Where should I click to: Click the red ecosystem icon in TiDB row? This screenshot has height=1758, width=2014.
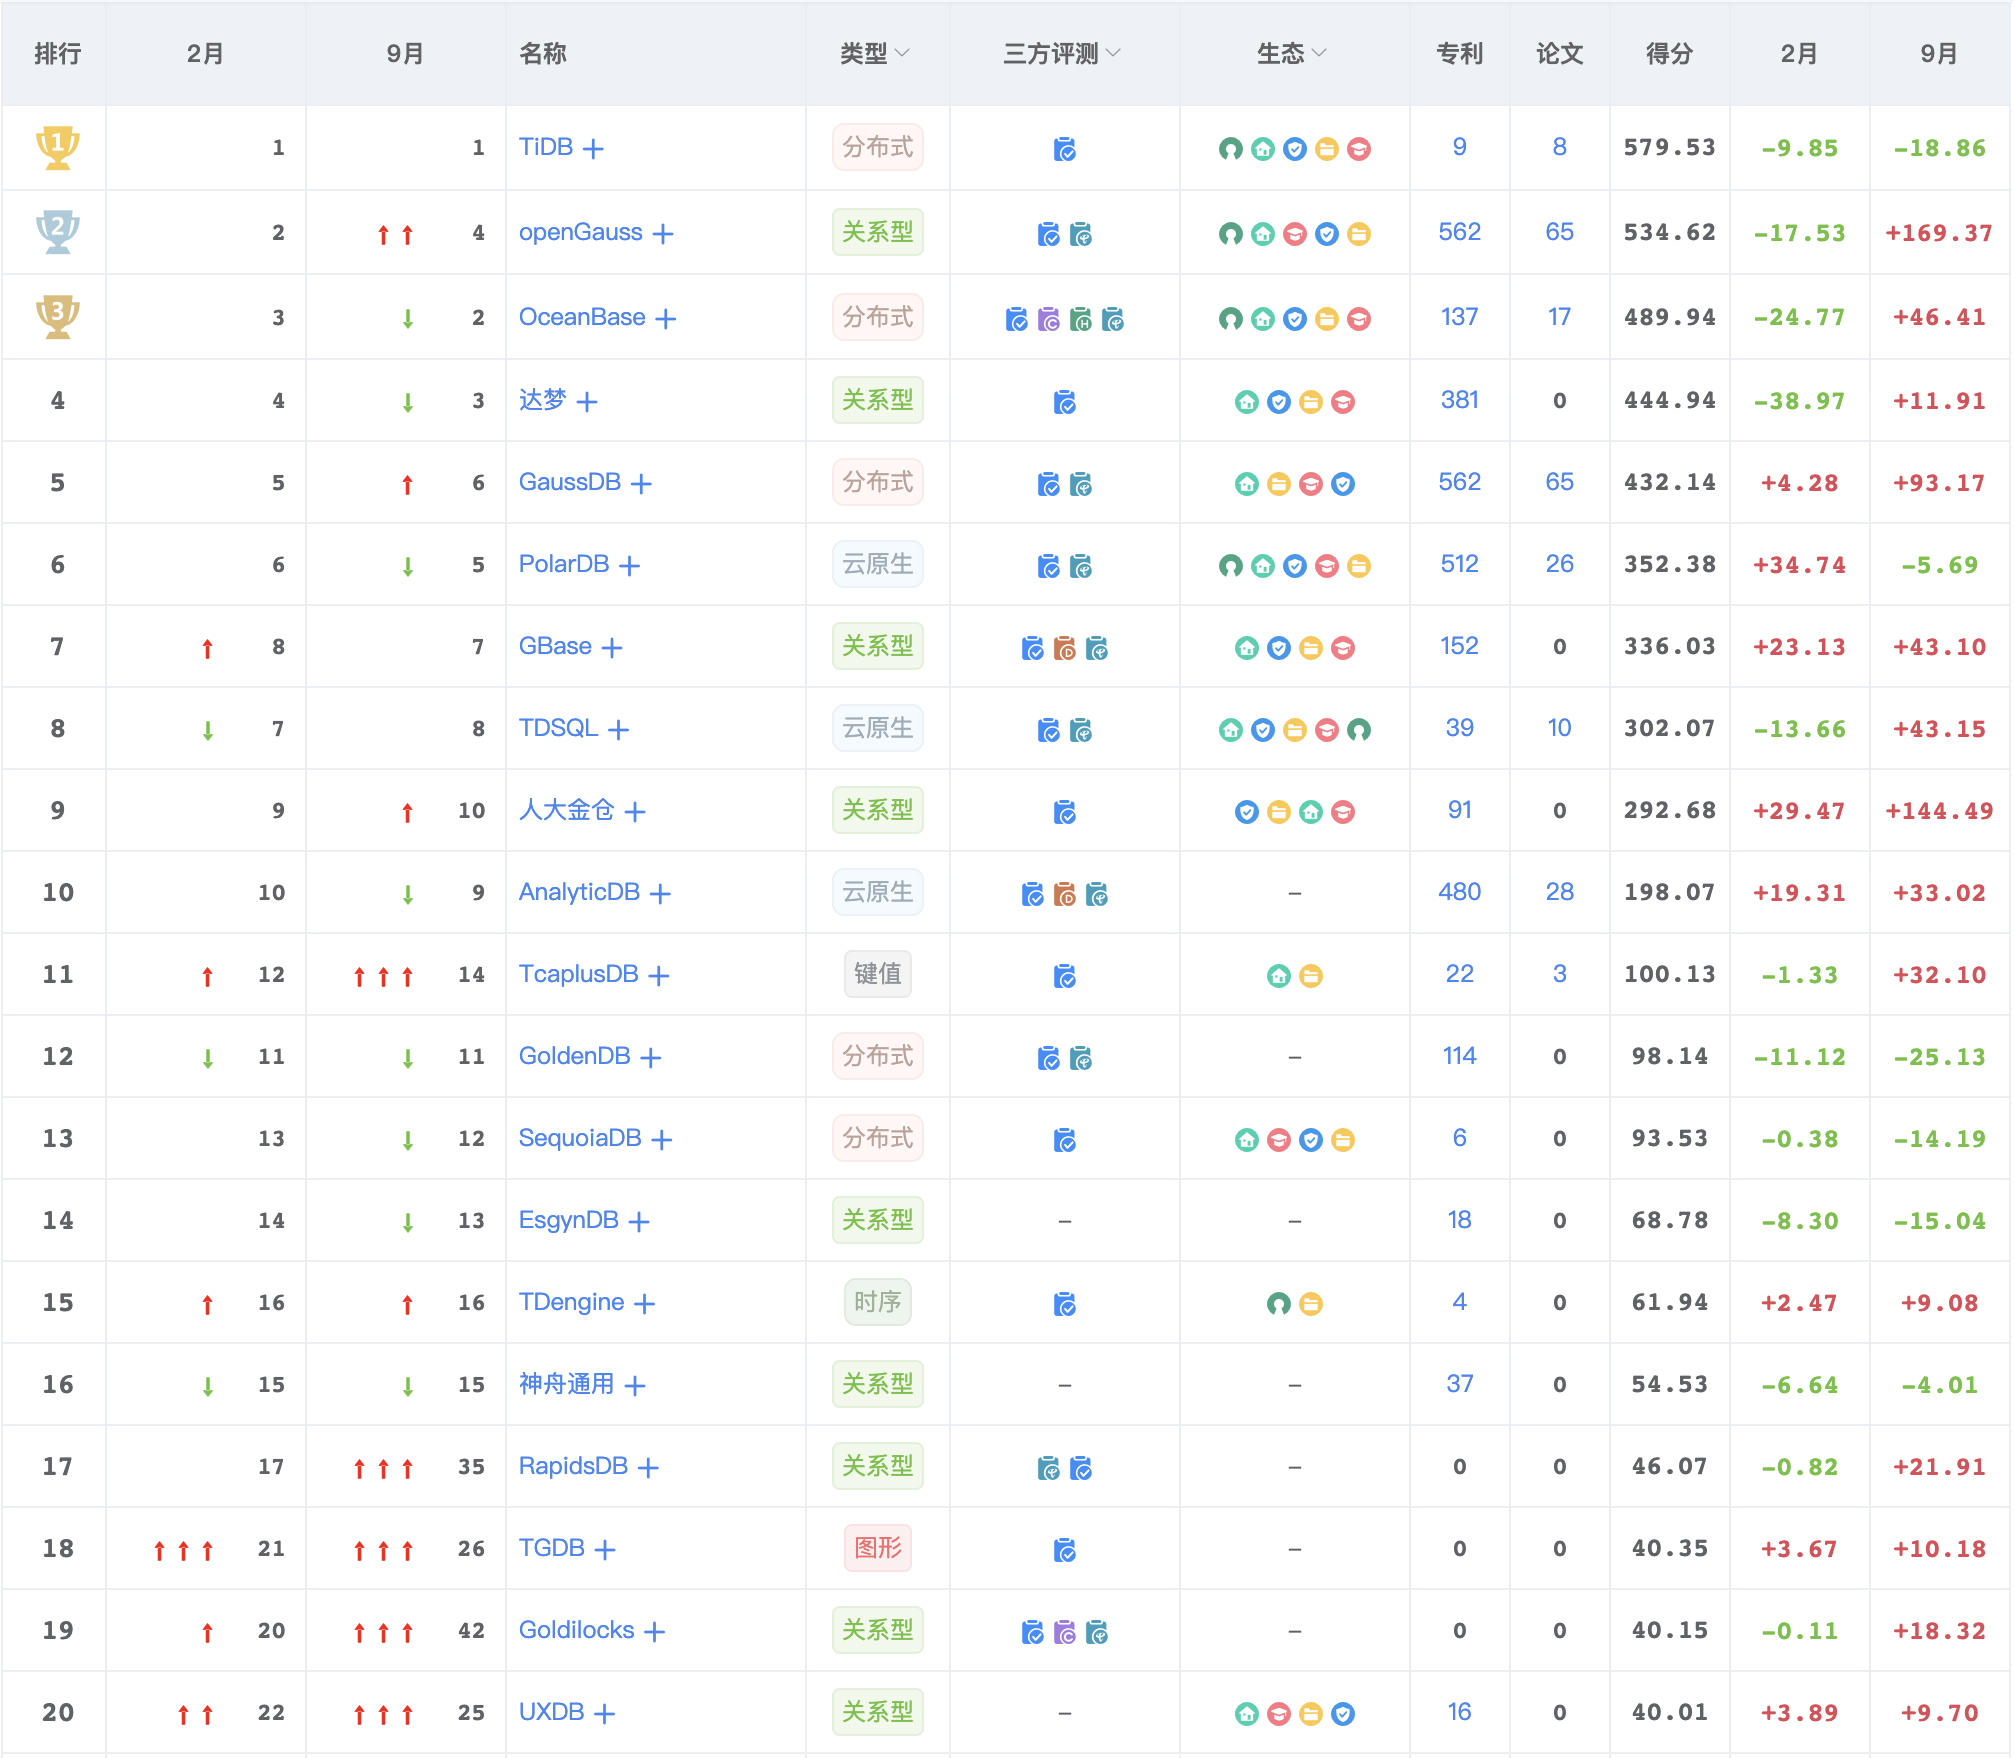pos(1359,149)
